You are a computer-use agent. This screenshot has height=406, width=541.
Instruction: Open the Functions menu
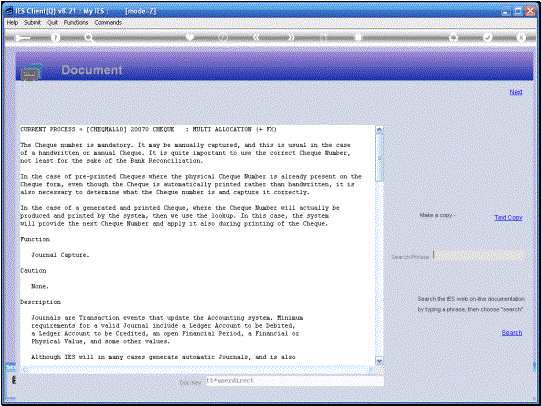point(76,22)
